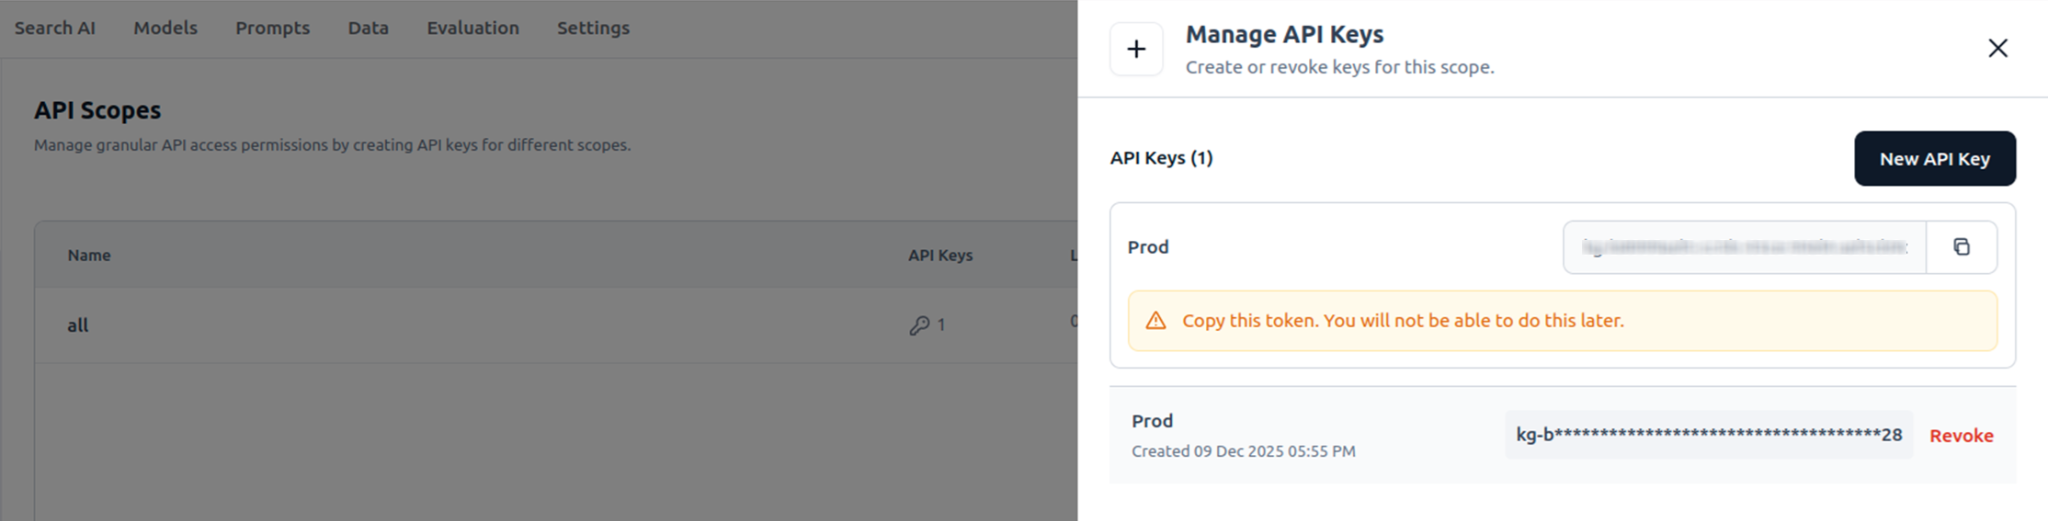Click the plus icon beside Manage API Keys
The image size is (2048, 521).
click(1136, 49)
